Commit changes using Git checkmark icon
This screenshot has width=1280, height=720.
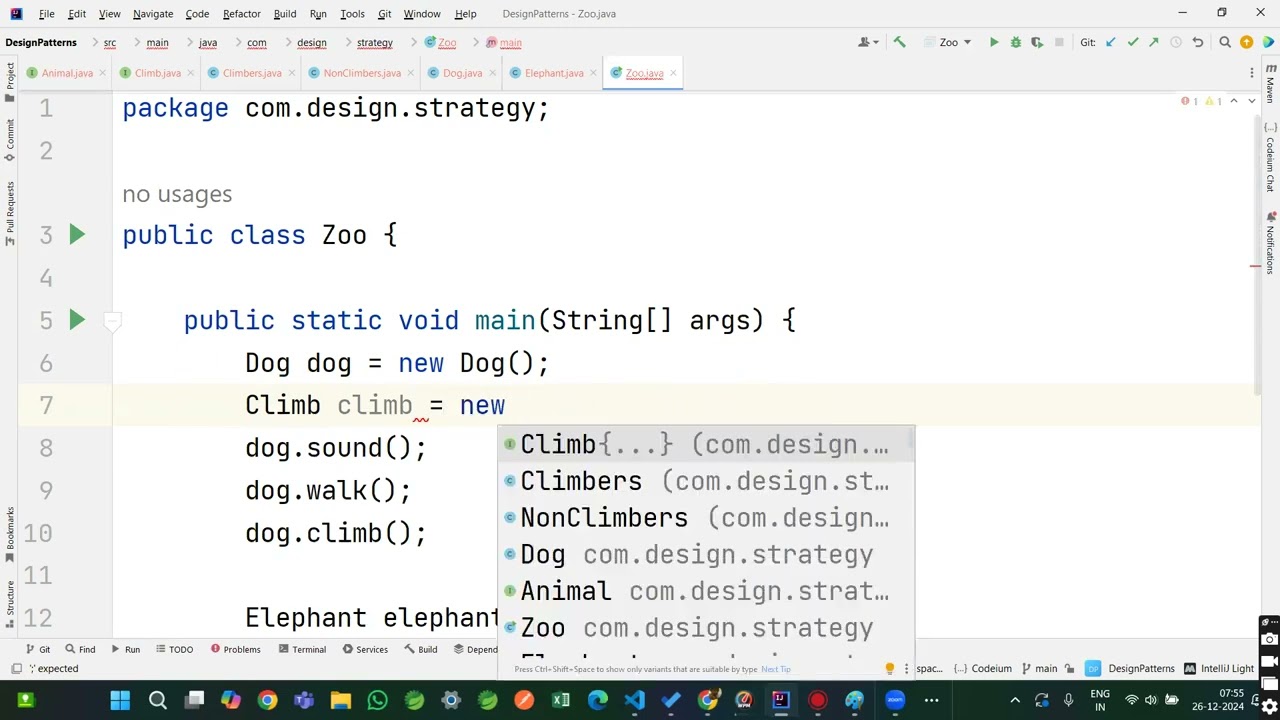point(1132,42)
